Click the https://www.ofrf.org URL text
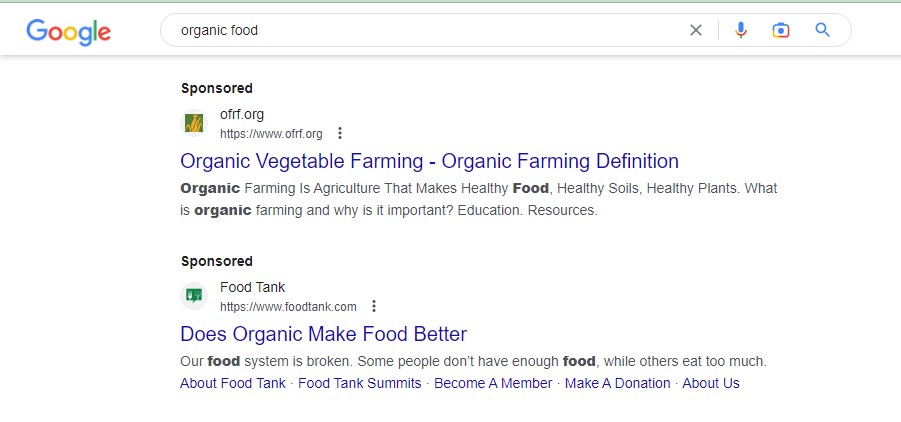 (x=271, y=134)
